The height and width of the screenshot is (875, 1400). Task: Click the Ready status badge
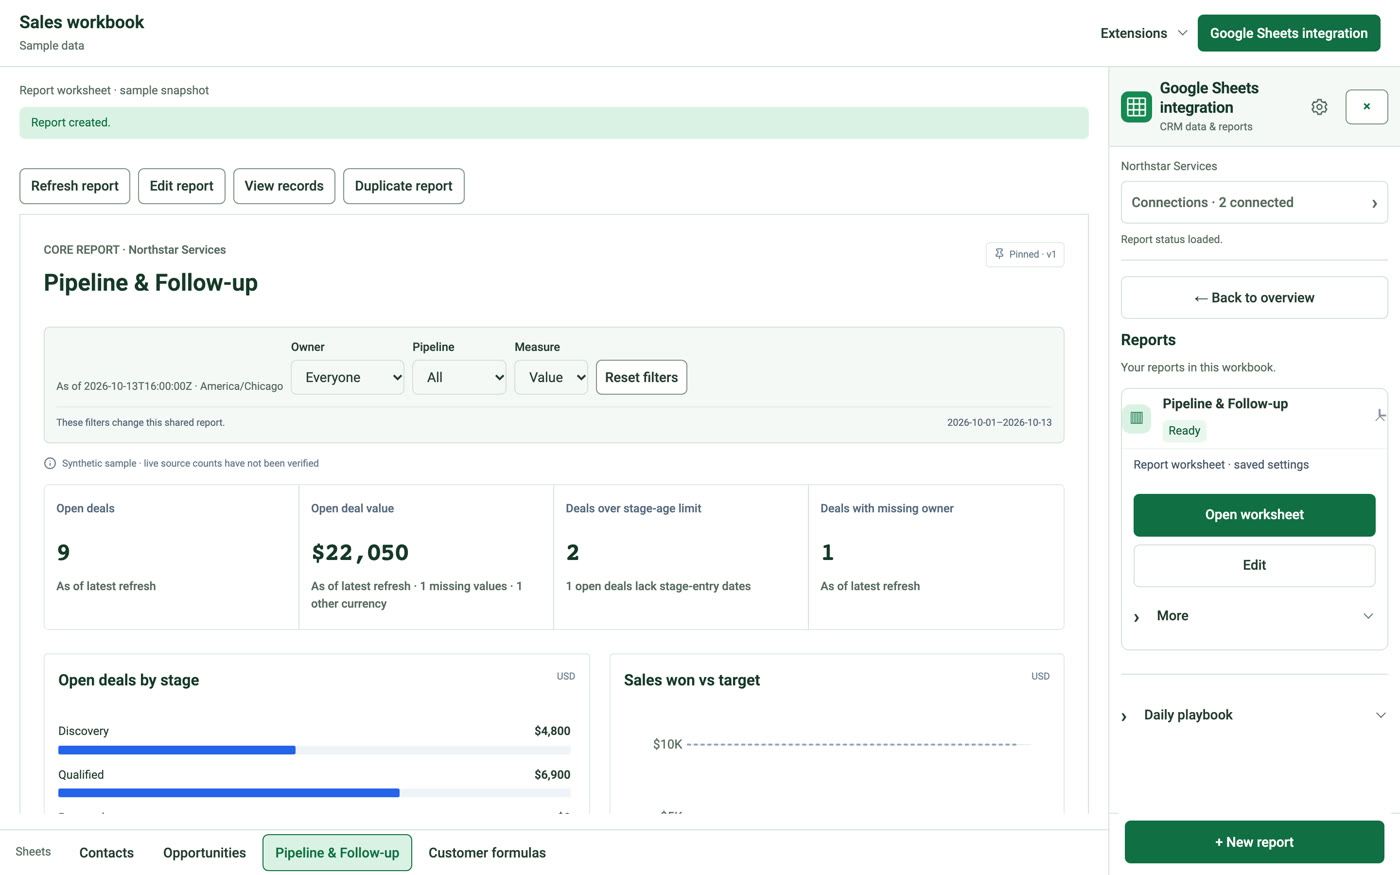(1184, 431)
